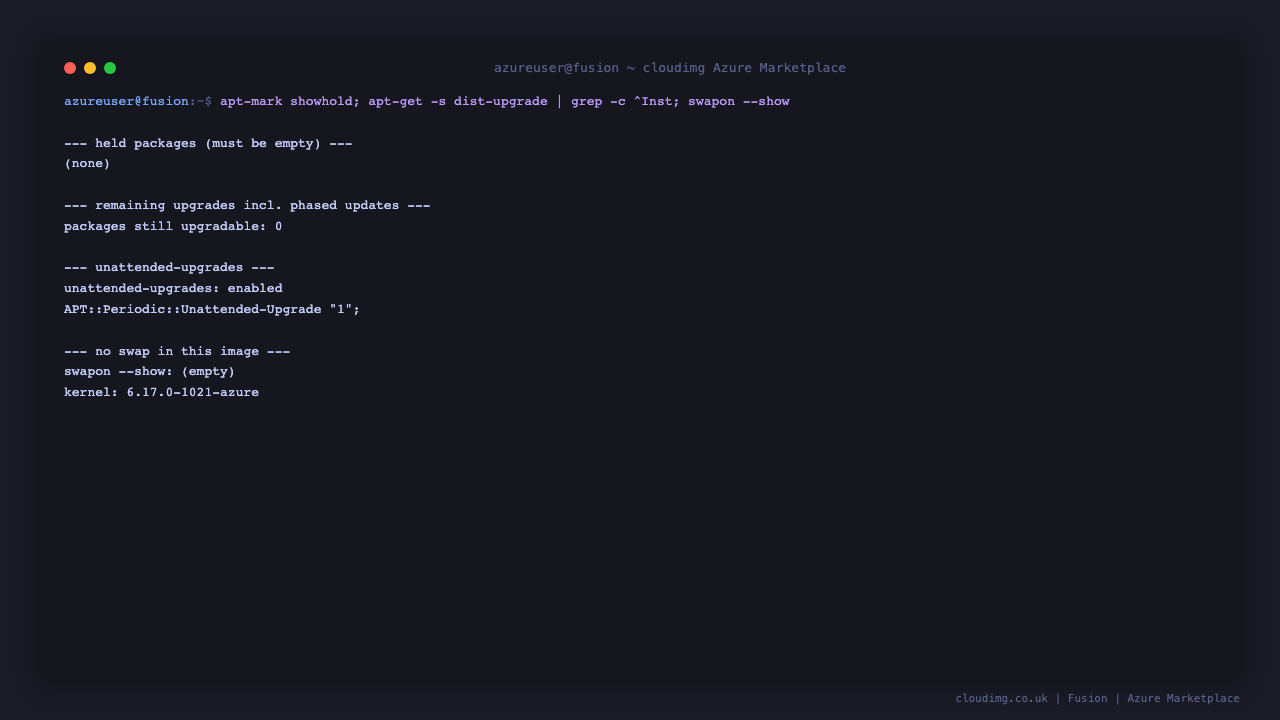The image size is (1280, 720).
Task: Click the kernel version 6.17.0-1021-azure line
Action: (161, 392)
